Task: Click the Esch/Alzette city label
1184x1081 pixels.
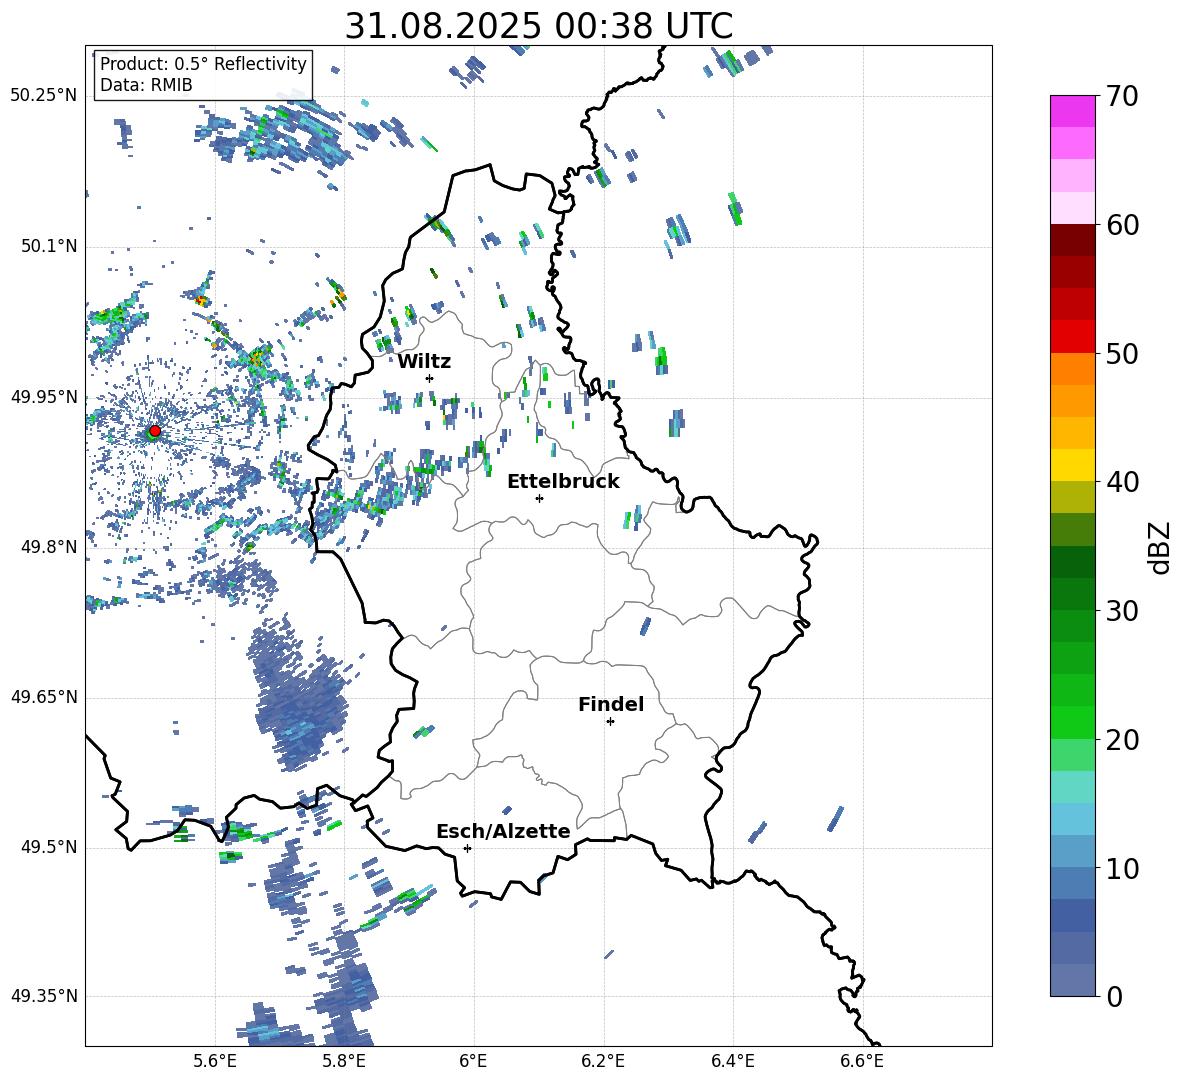Action: (503, 831)
